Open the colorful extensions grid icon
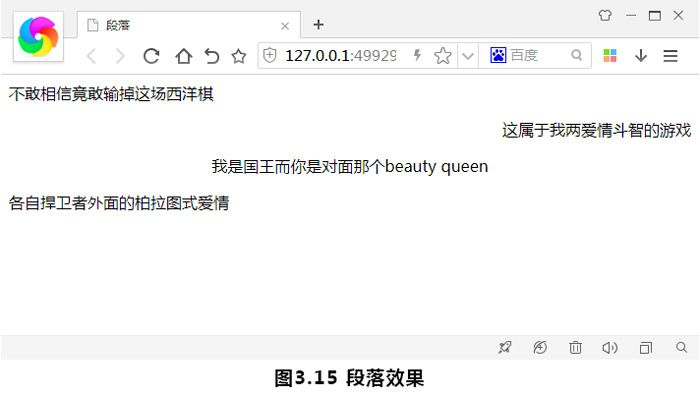The height and width of the screenshot is (395, 700). click(x=610, y=56)
